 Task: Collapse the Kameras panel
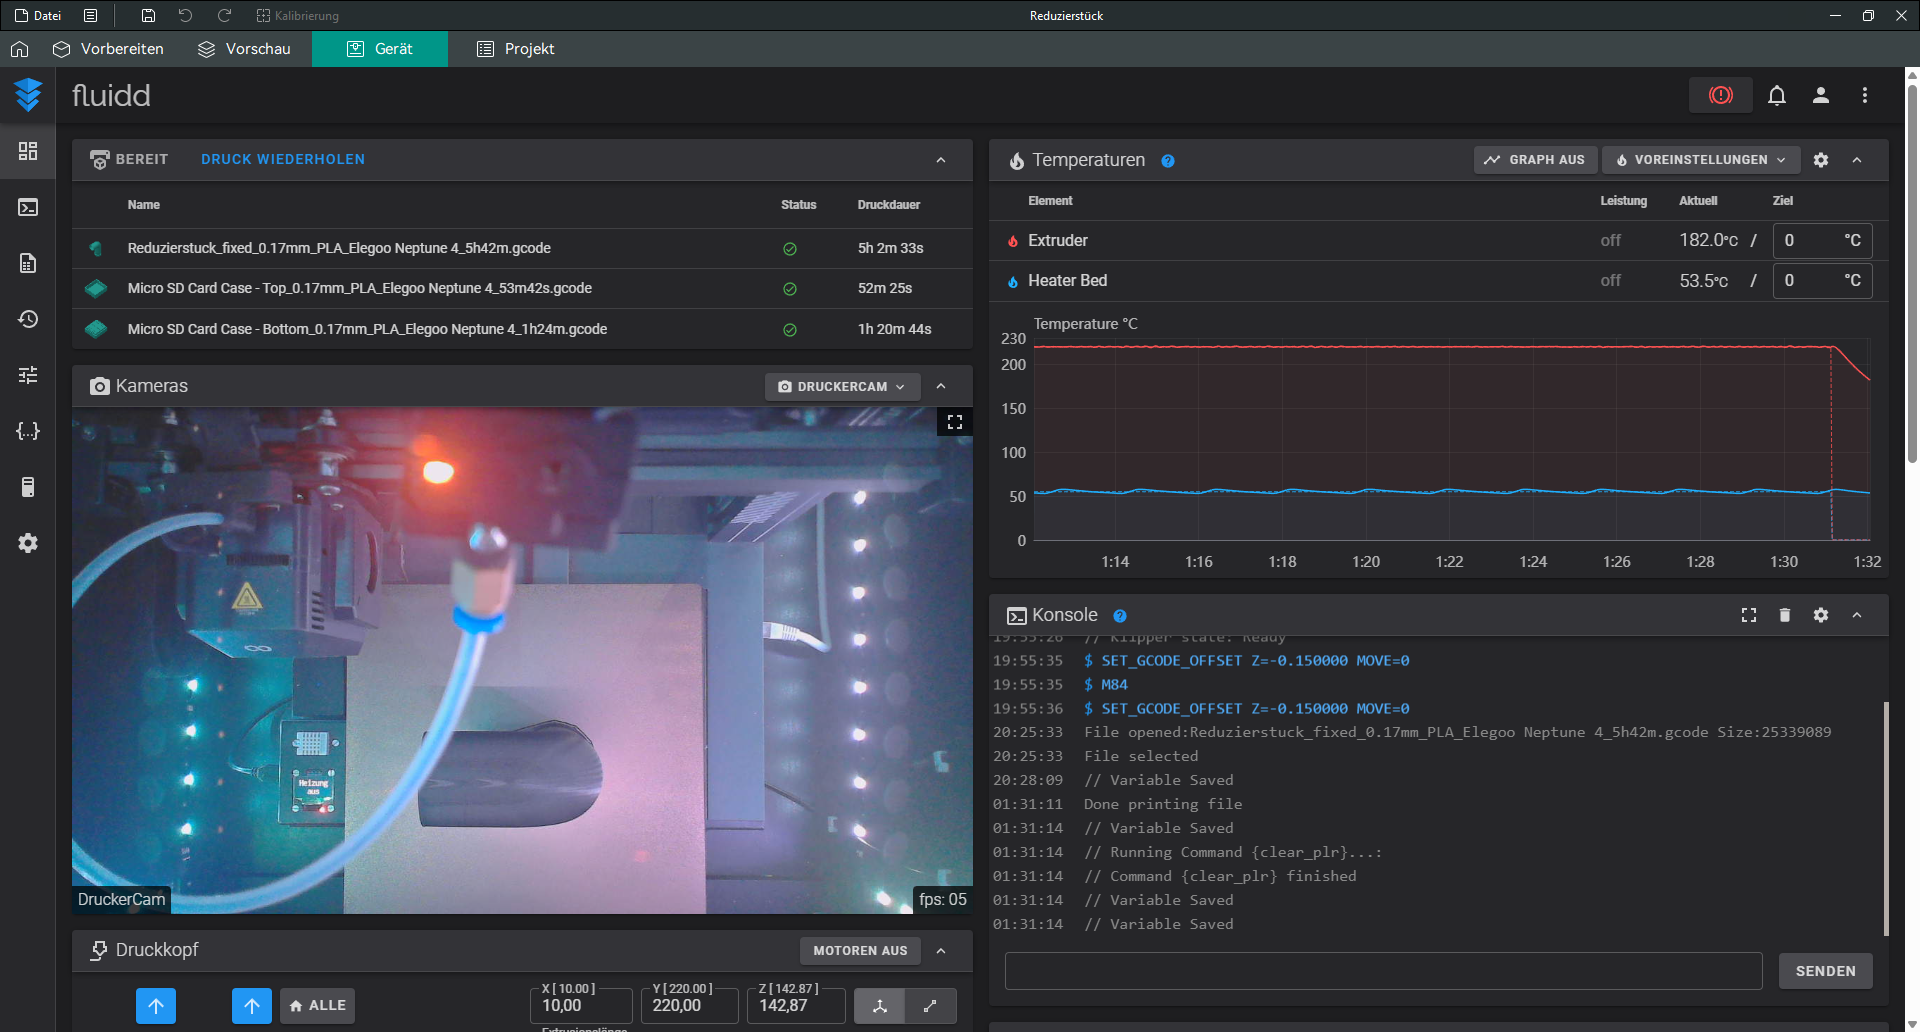tap(941, 386)
